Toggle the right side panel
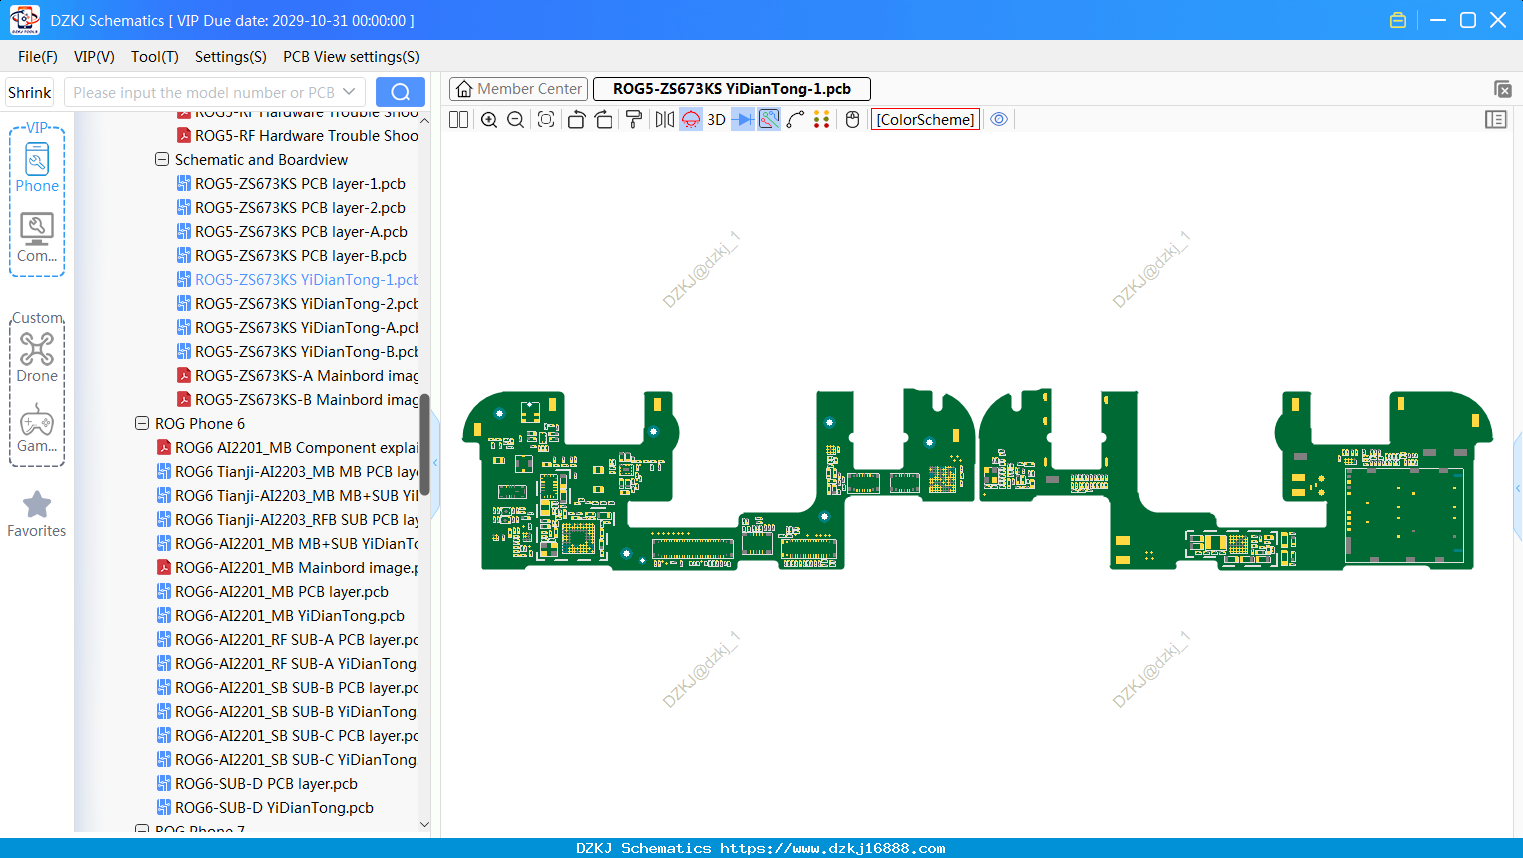Viewport: 1523px width, 858px height. [x=1496, y=120]
